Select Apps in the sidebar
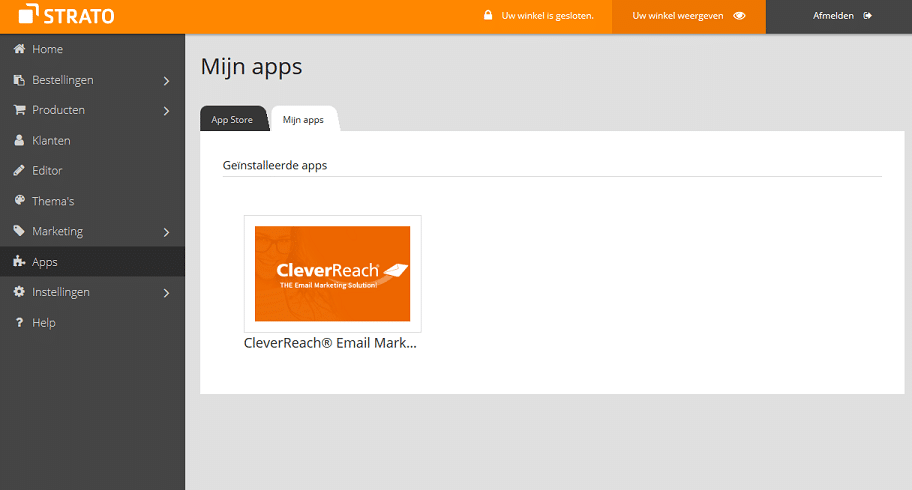Viewport: 912px width, 490px height. 92,261
